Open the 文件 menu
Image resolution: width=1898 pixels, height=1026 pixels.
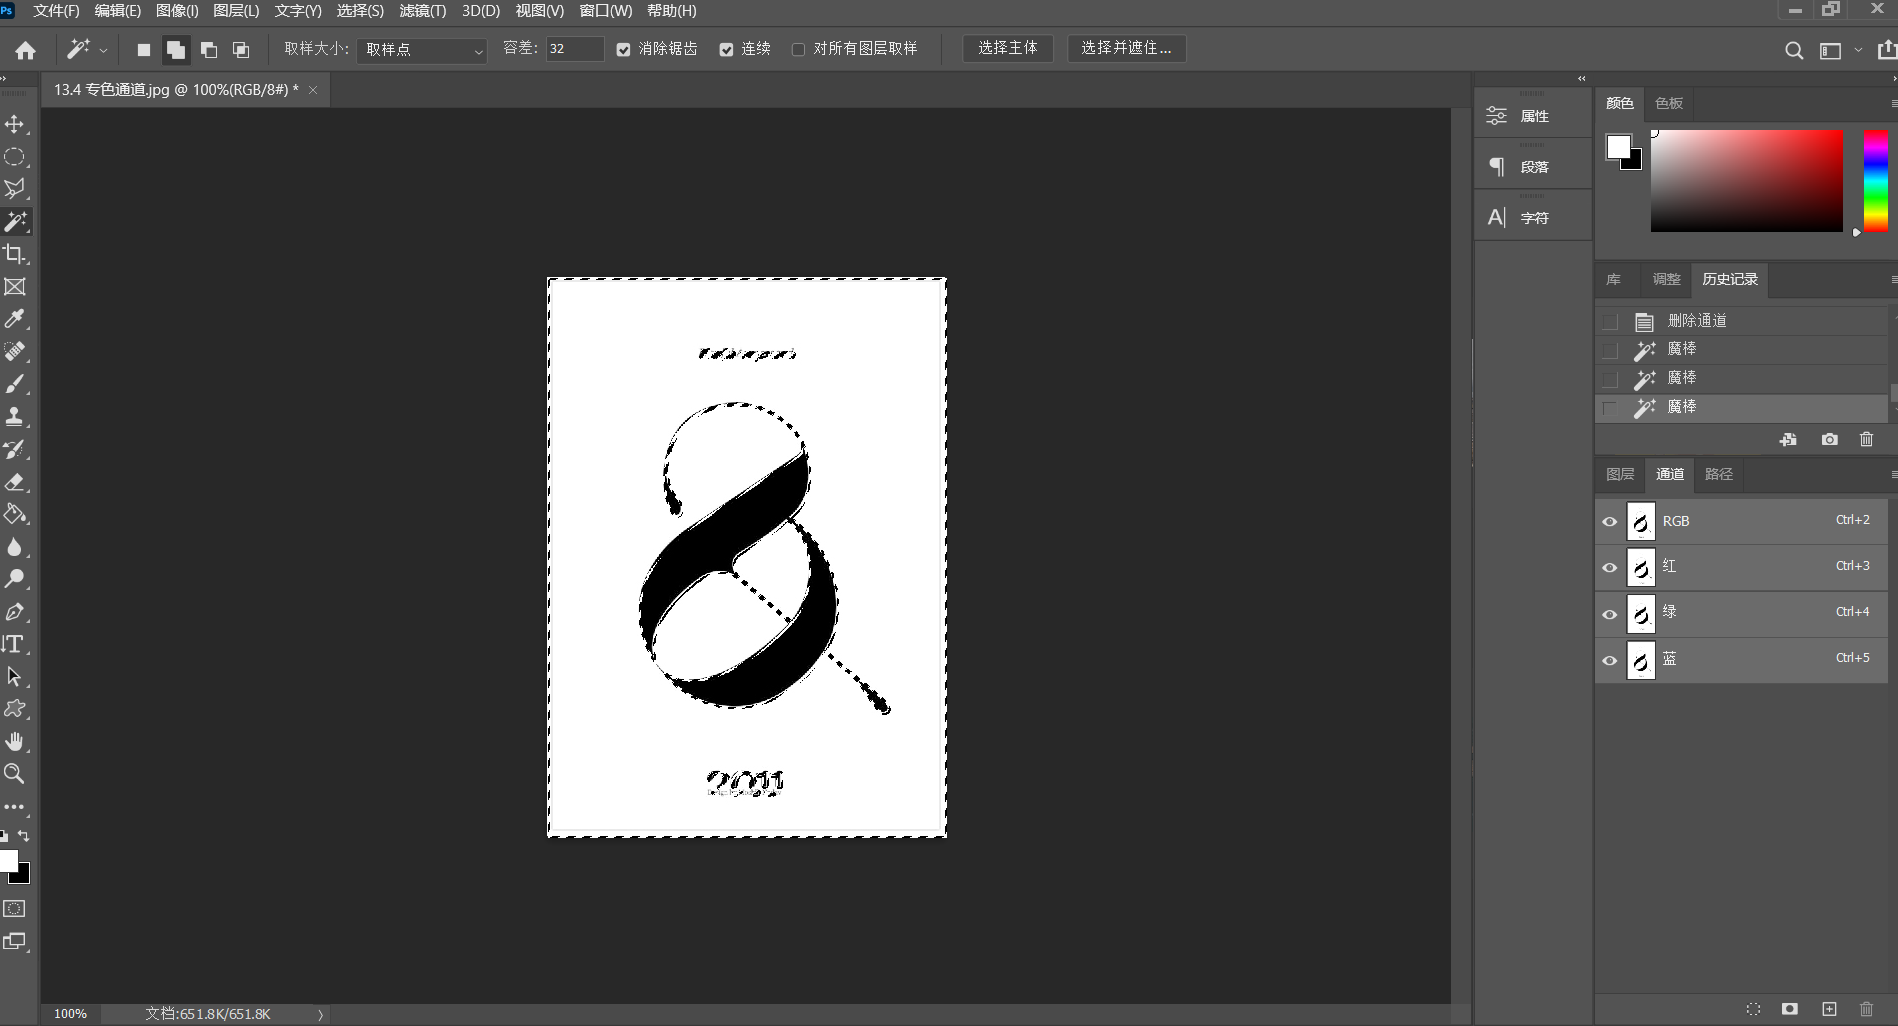56,11
